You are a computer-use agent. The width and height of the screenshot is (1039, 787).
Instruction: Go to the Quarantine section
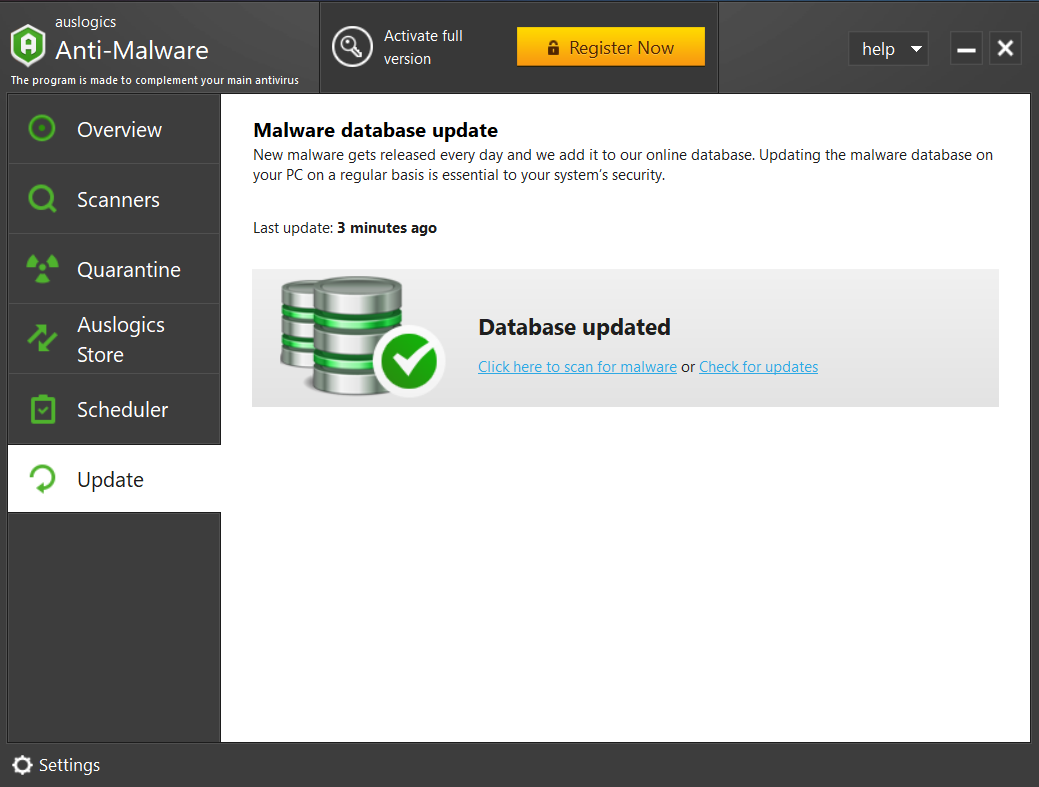coord(114,270)
